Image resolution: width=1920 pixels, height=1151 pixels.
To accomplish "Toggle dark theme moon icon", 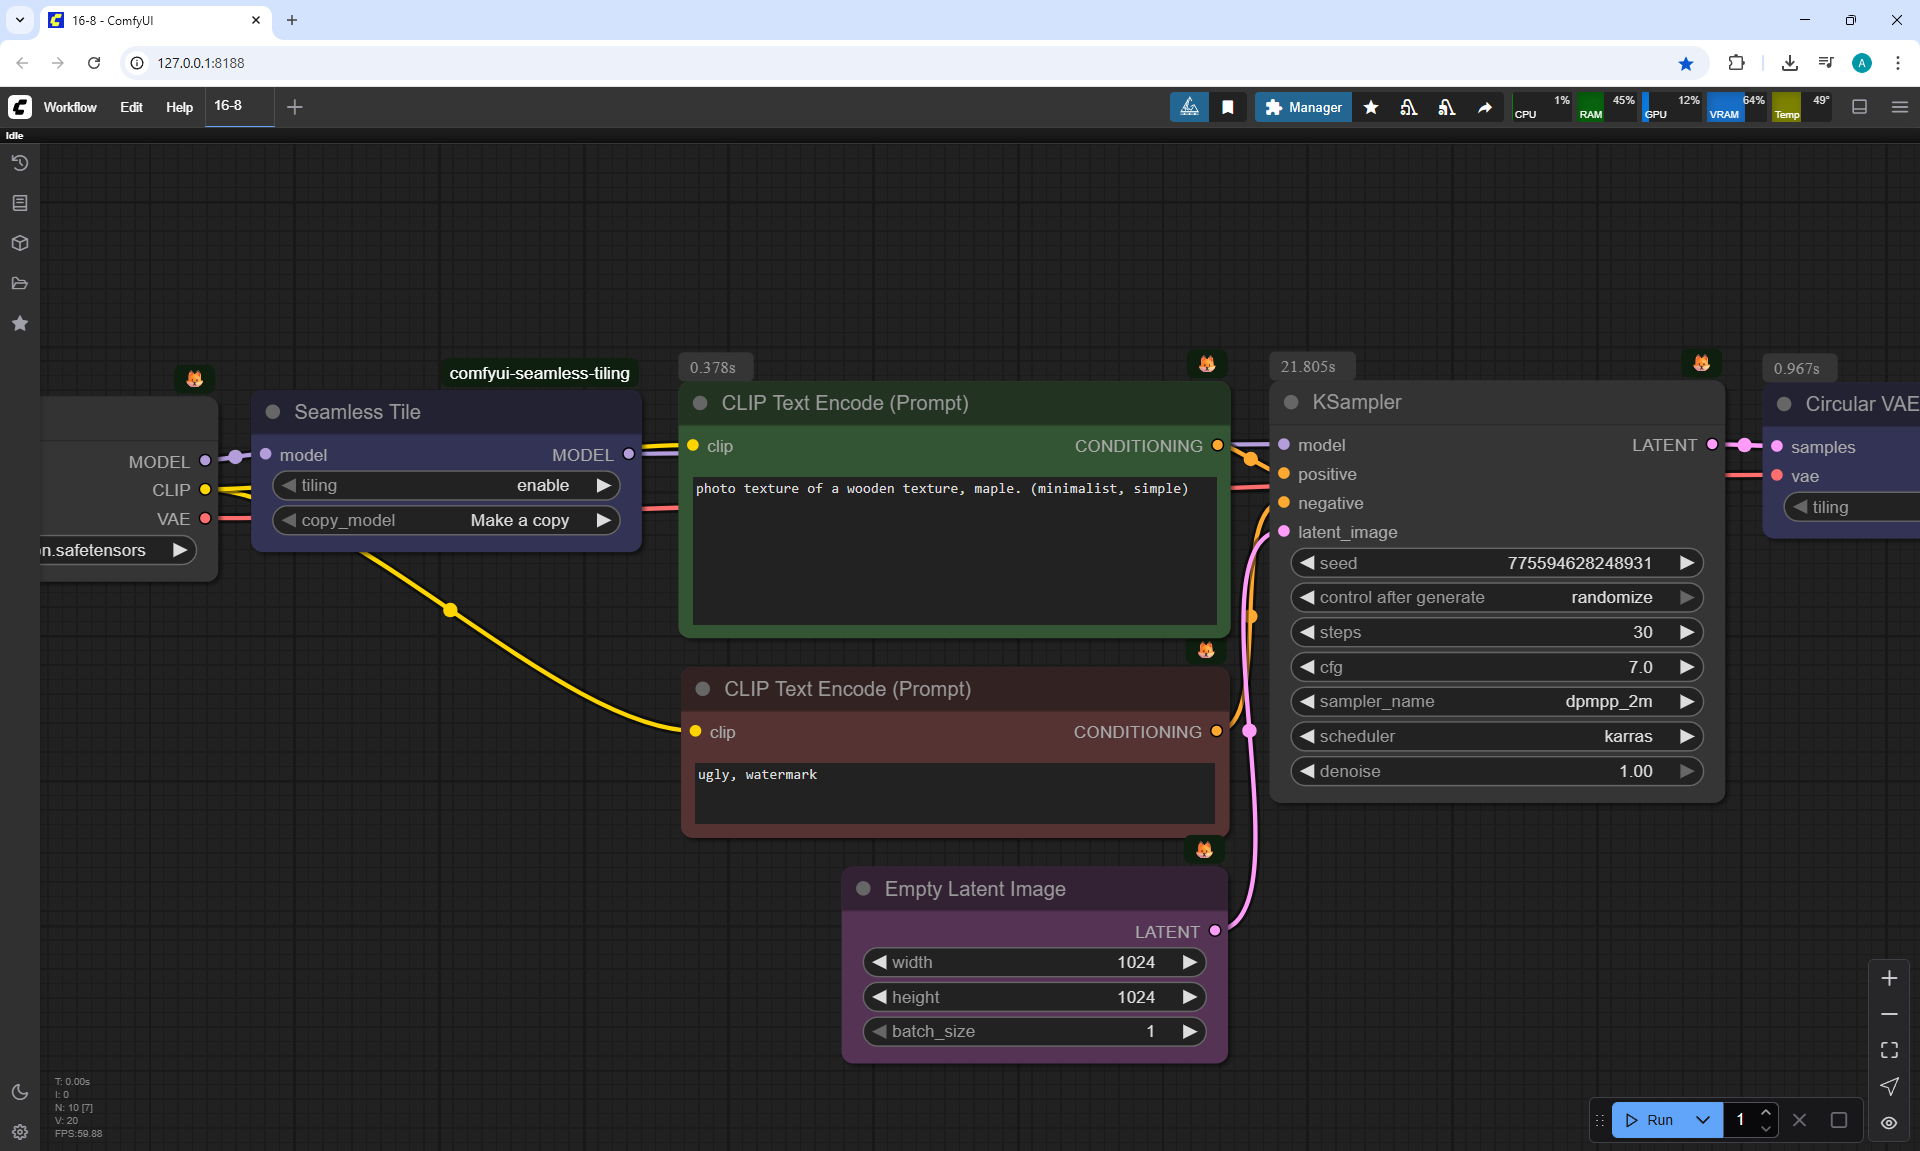I will click(20, 1092).
